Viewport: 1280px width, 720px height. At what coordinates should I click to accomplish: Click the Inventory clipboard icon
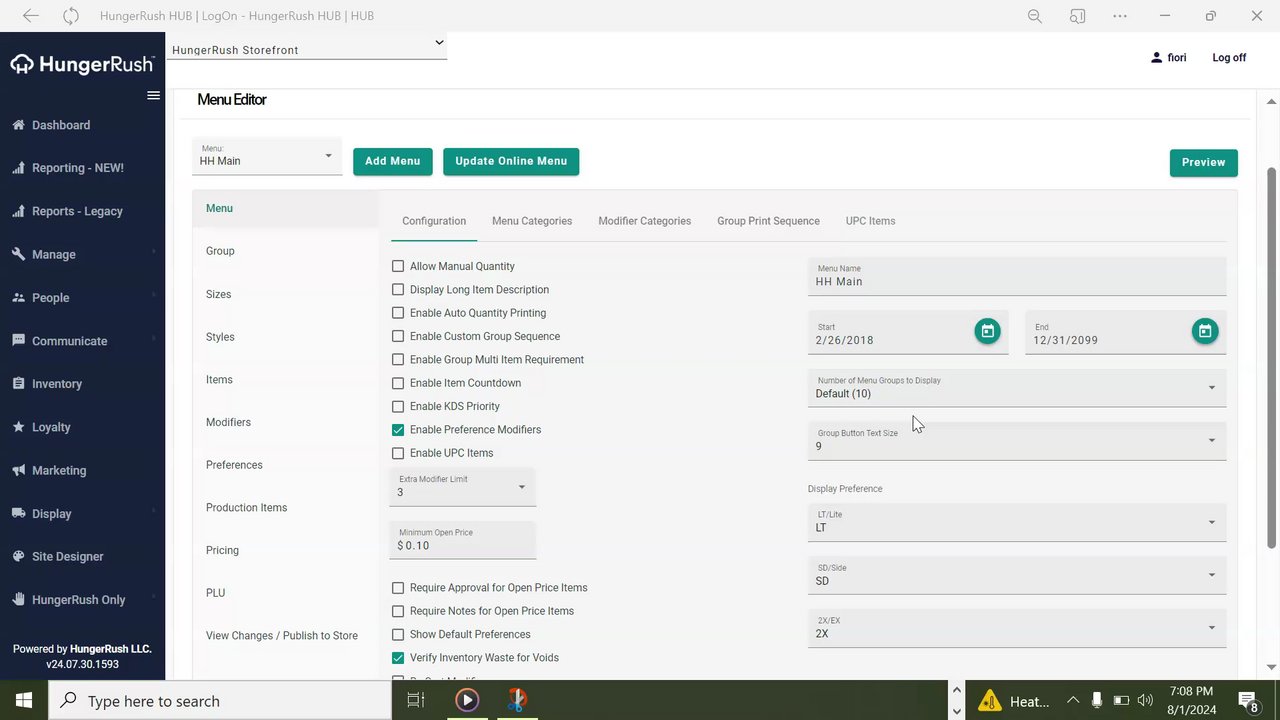coord(18,383)
